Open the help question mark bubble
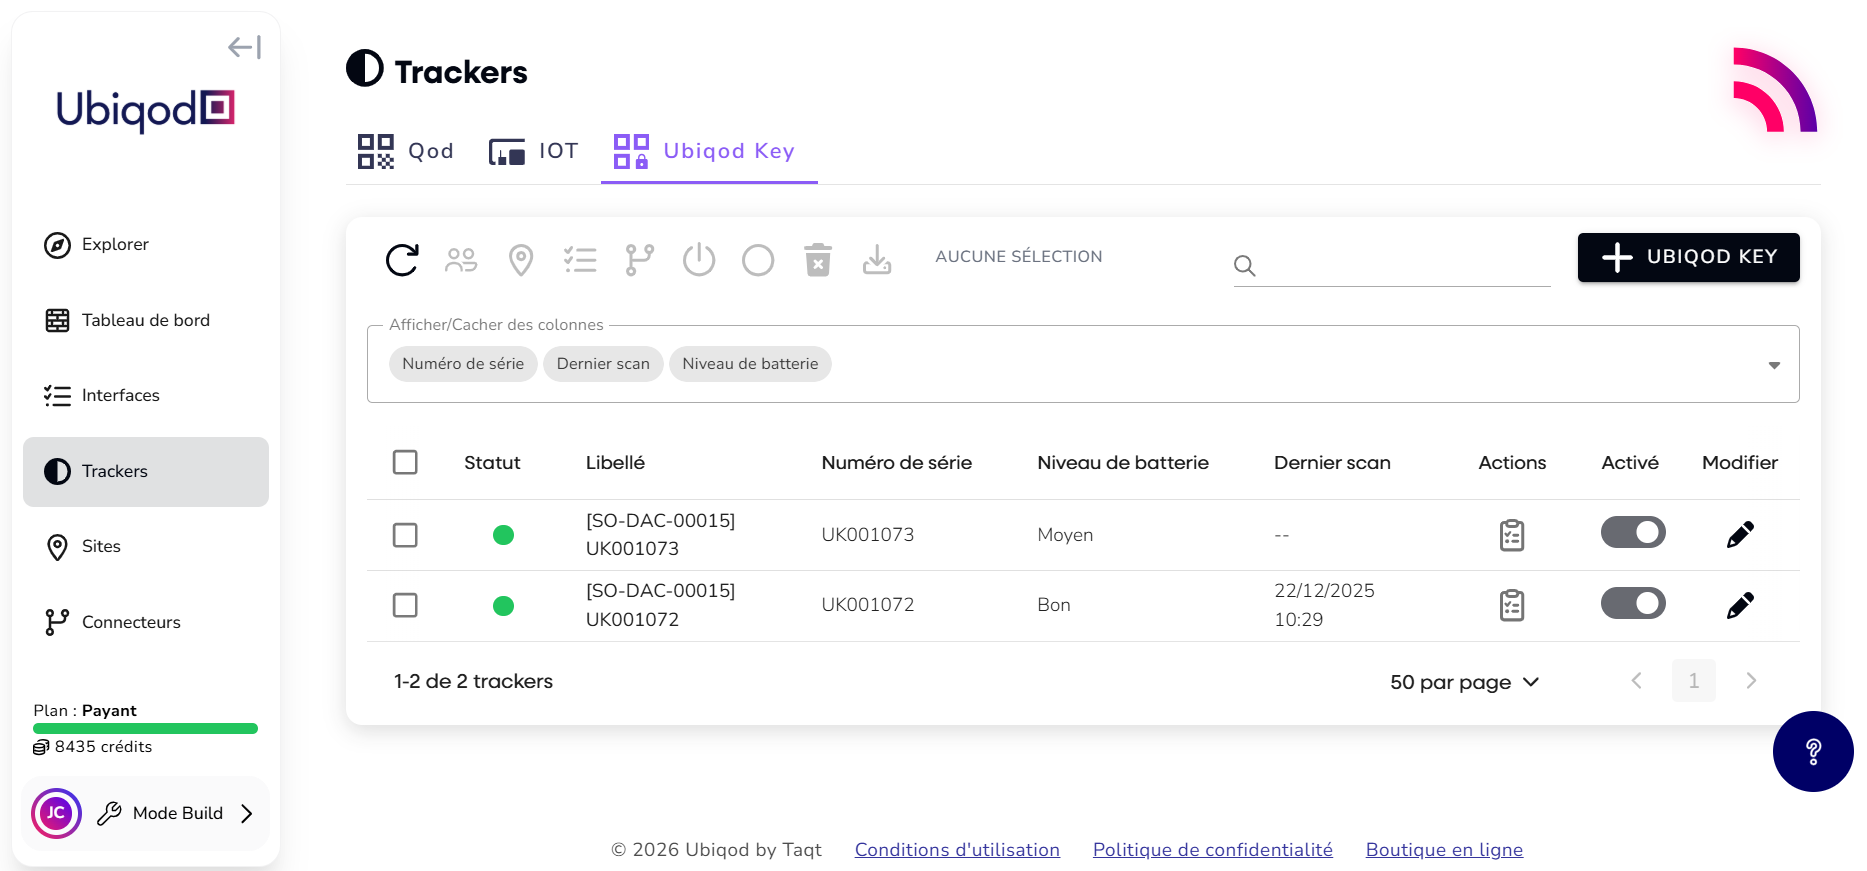The image size is (1867, 871). [x=1812, y=751]
